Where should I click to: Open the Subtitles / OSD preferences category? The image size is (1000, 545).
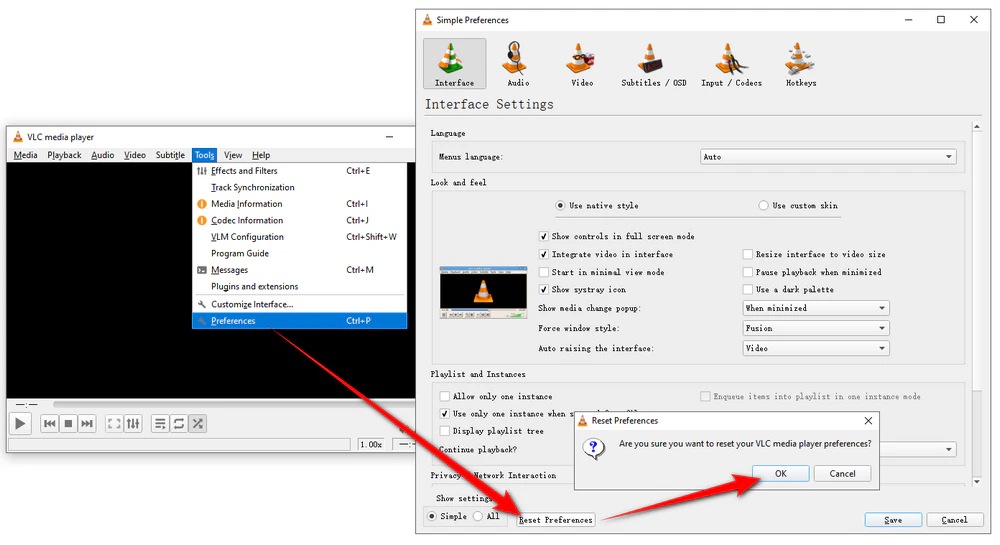tap(654, 63)
